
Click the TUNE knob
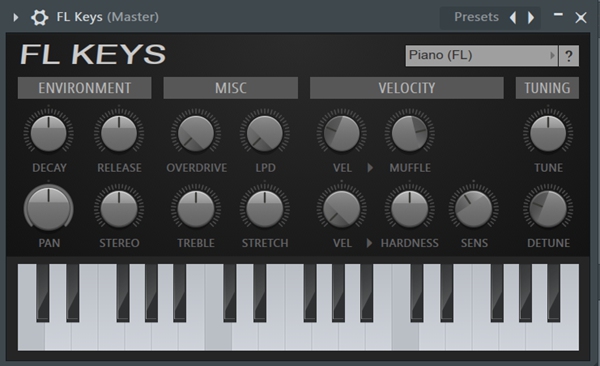pyautogui.click(x=548, y=134)
